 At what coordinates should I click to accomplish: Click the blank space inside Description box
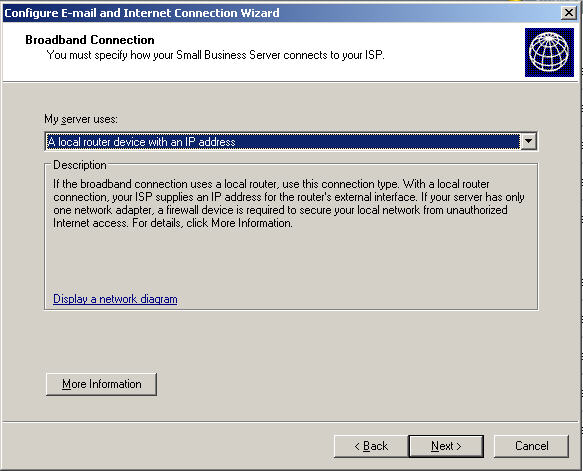coord(290,260)
